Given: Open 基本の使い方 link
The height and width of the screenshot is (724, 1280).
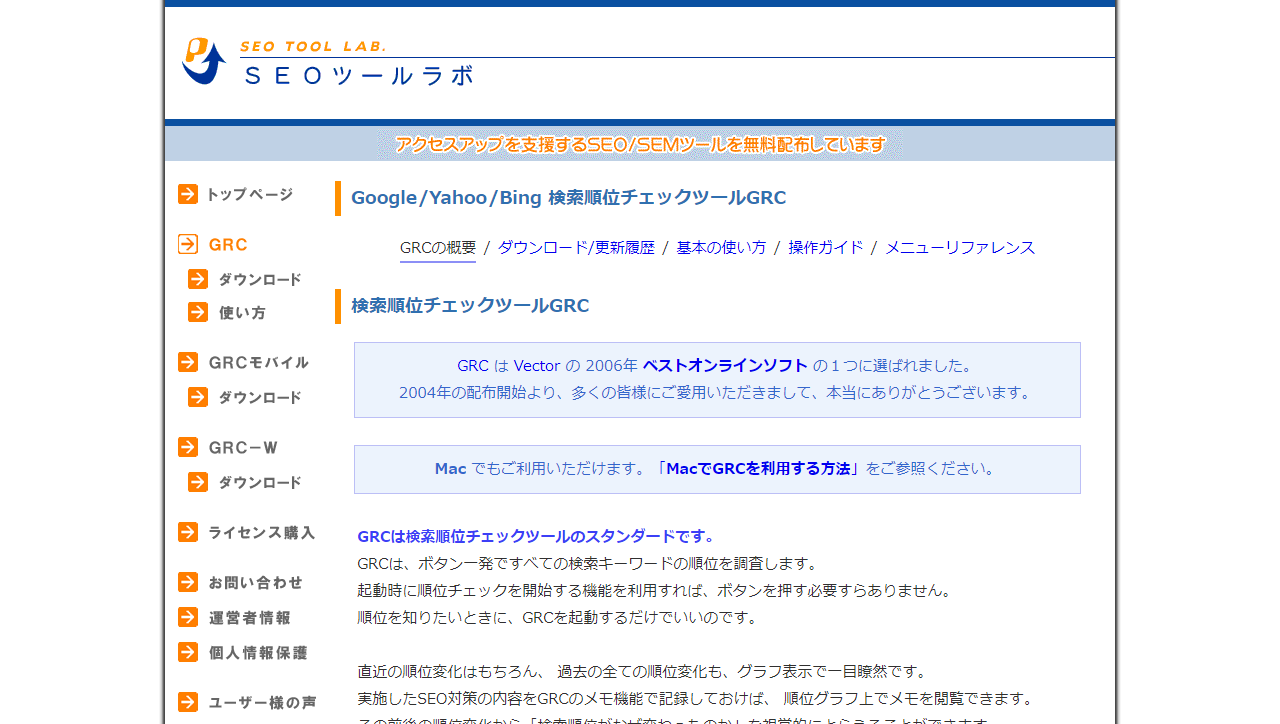Looking at the screenshot, I should coord(721,248).
